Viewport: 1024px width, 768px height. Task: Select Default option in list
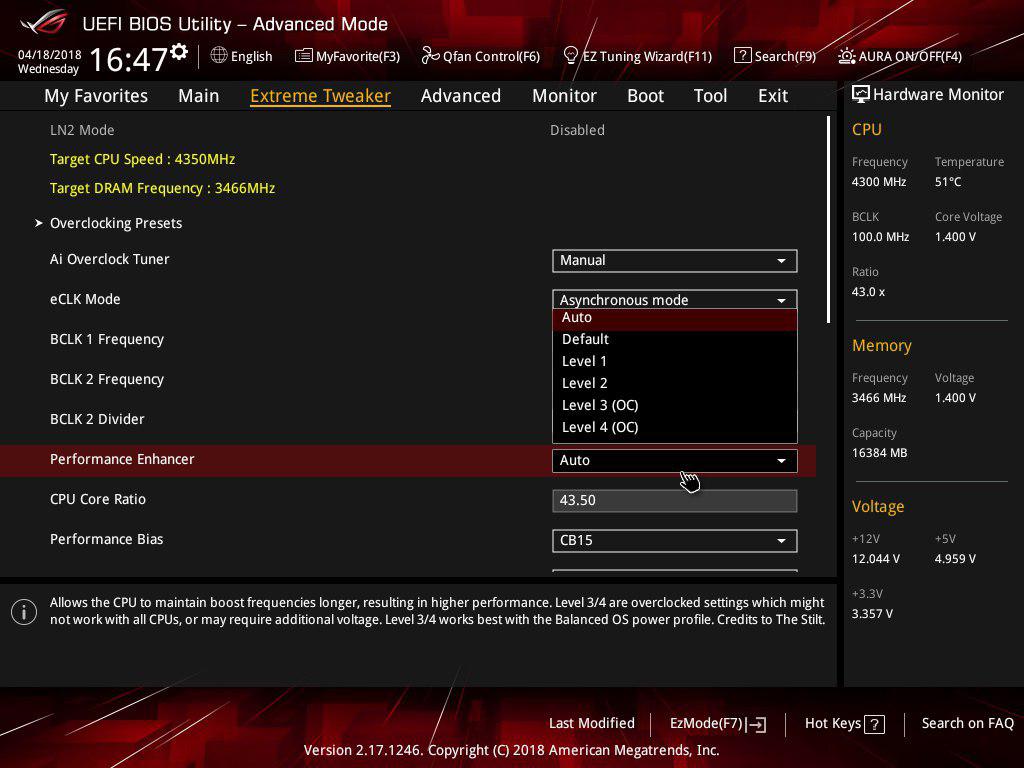tap(675, 340)
